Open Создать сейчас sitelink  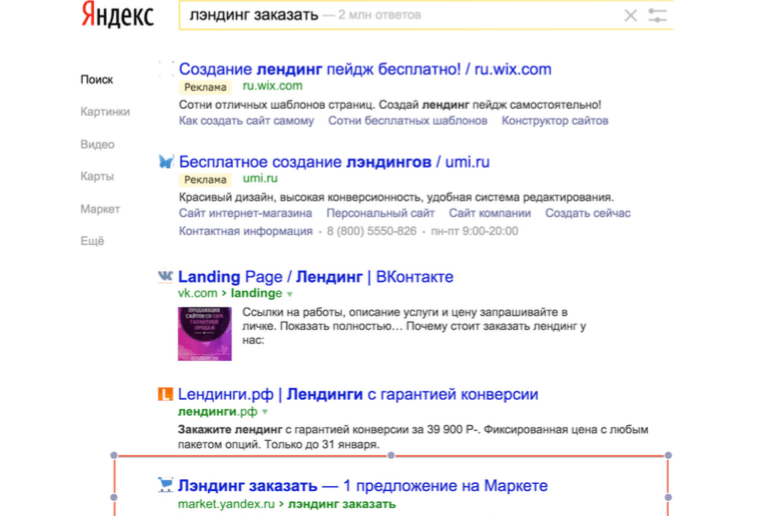point(588,213)
